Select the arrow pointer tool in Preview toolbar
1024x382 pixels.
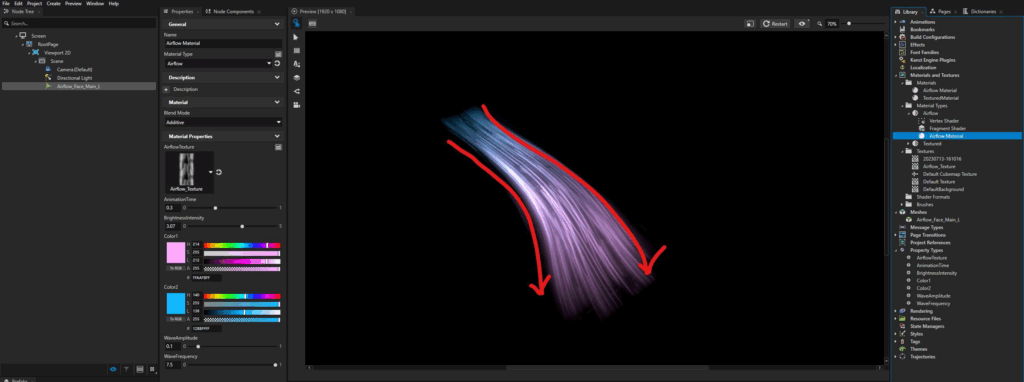(296, 37)
